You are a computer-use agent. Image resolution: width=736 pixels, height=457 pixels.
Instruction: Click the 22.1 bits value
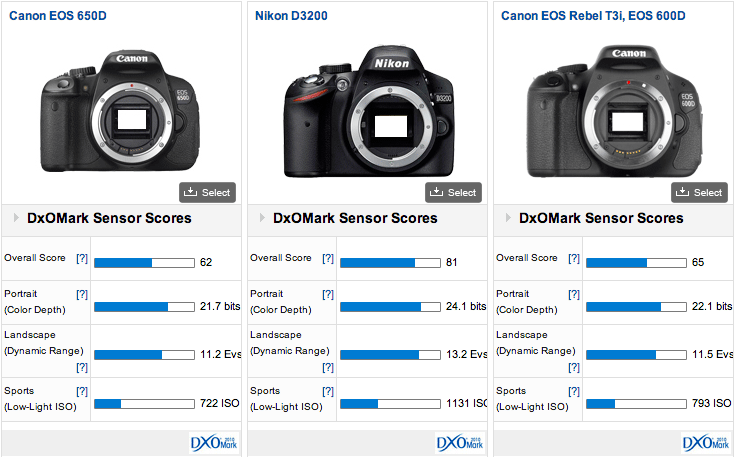712,306
